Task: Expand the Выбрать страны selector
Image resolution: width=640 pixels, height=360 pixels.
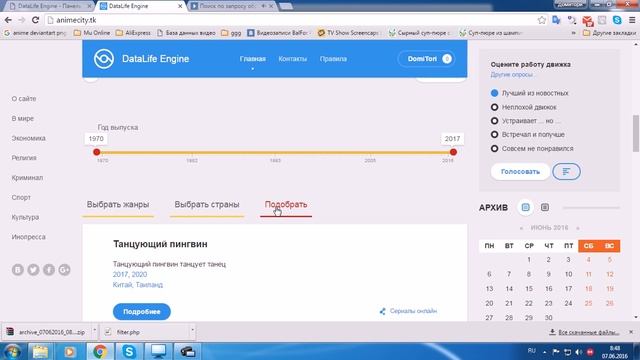Action: click(207, 205)
